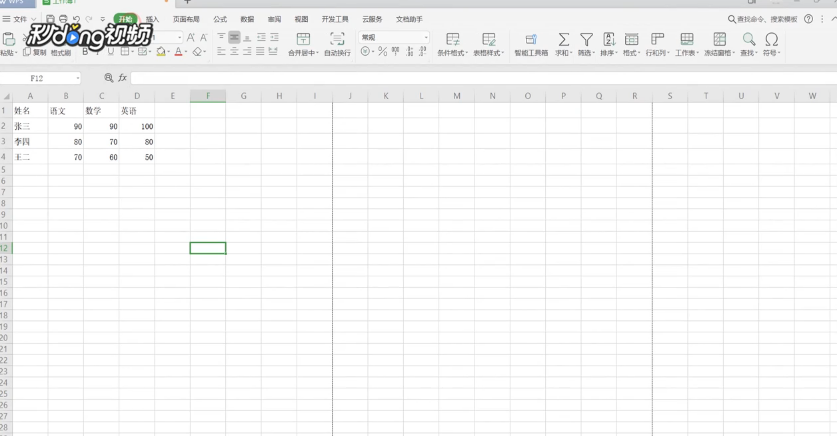The width and height of the screenshot is (837, 436).
Task: Toggle Bold formatting
Action: click(85, 52)
